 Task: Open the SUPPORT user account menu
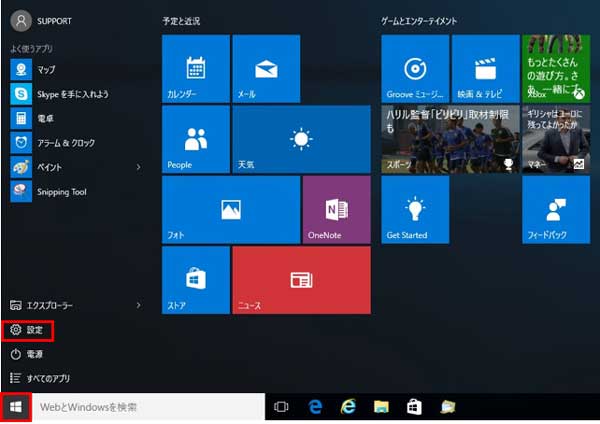(41, 21)
